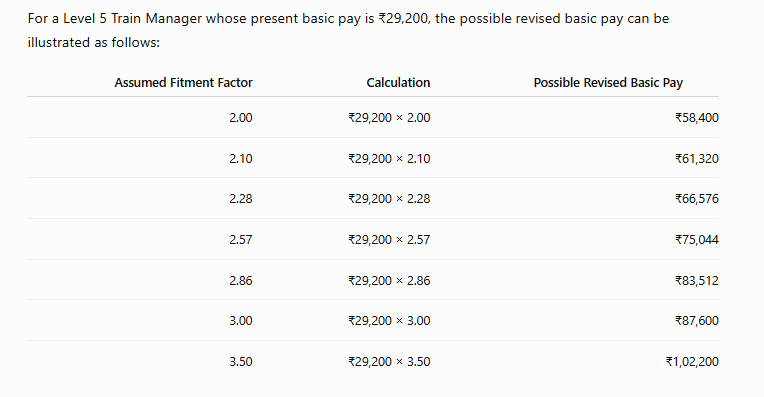Select the 2.57 fitment factor cell
Viewport: 764px width, 397px height.
(x=241, y=240)
